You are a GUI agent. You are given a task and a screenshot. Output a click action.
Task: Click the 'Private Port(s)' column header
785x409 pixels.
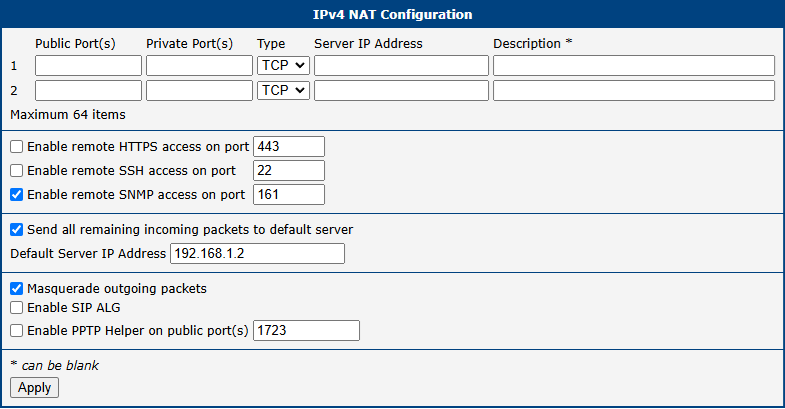point(189,44)
